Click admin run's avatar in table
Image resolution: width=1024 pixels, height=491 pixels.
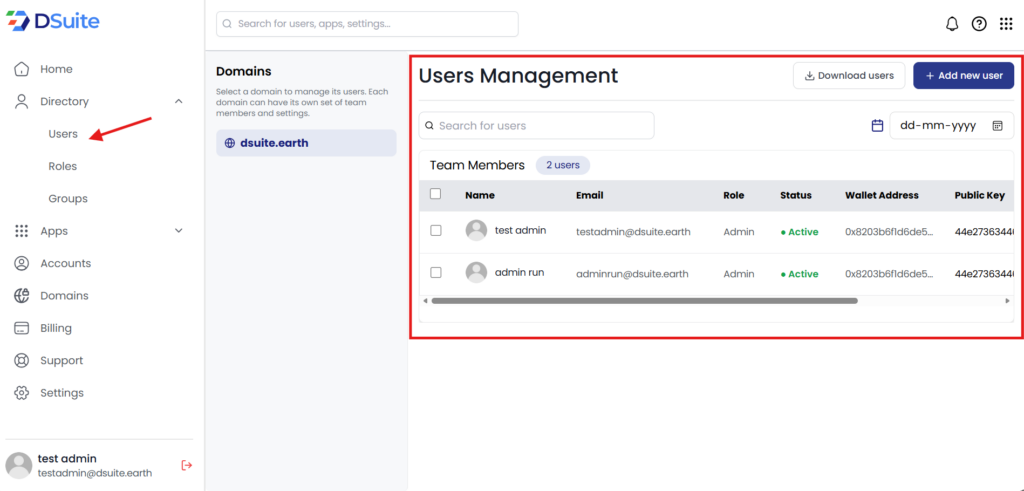[476, 272]
